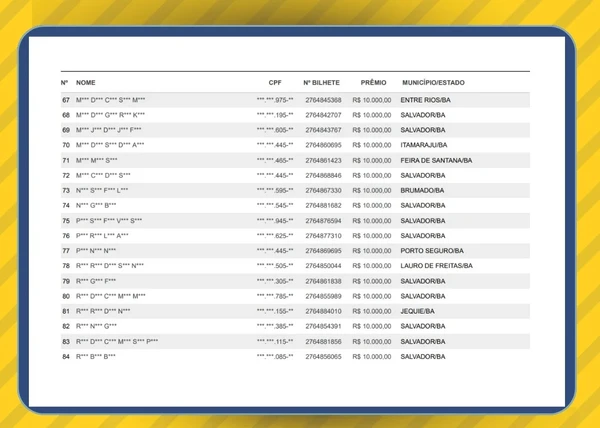600x428 pixels.
Task: Click name R*** D*** C*** M*** M***
Action: pyautogui.click(x=111, y=296)
